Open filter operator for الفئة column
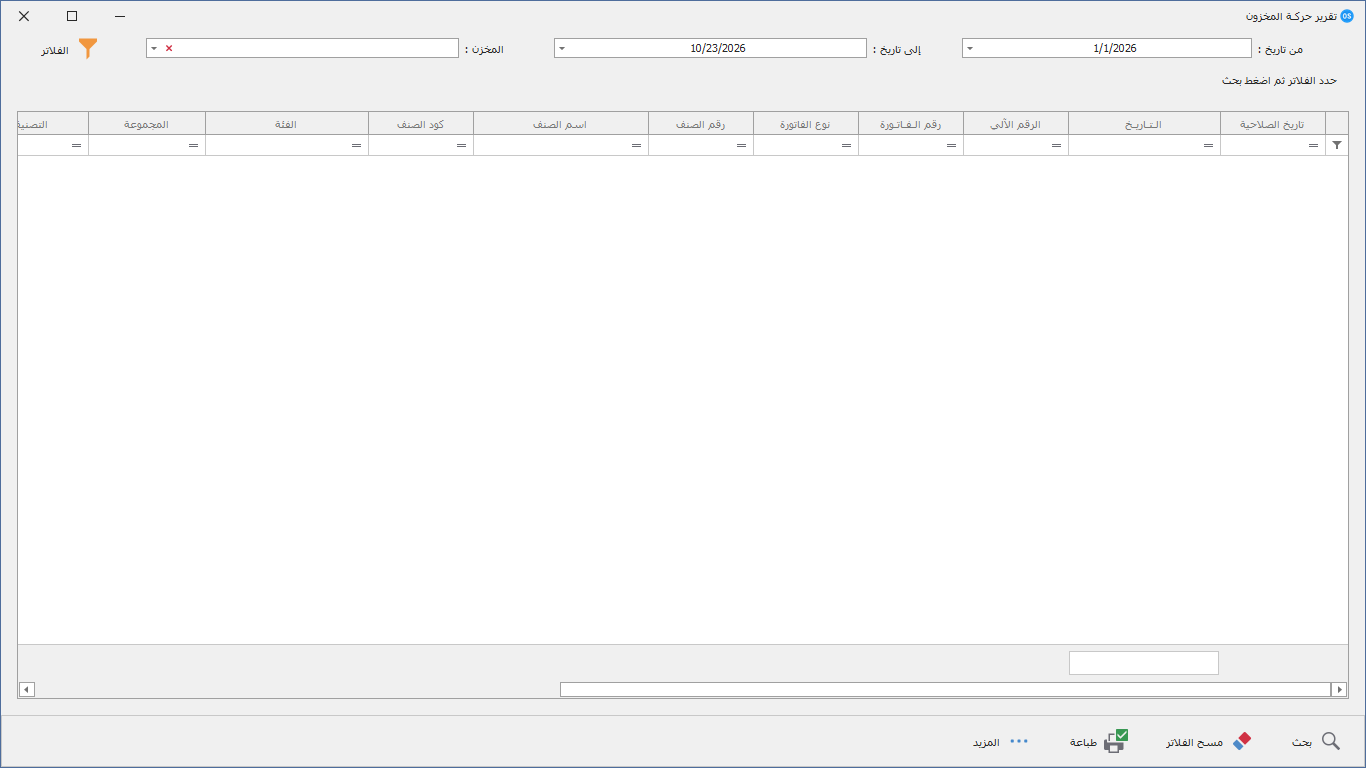Viewport: 1366px width, 768px height. [x=356, y=146]
